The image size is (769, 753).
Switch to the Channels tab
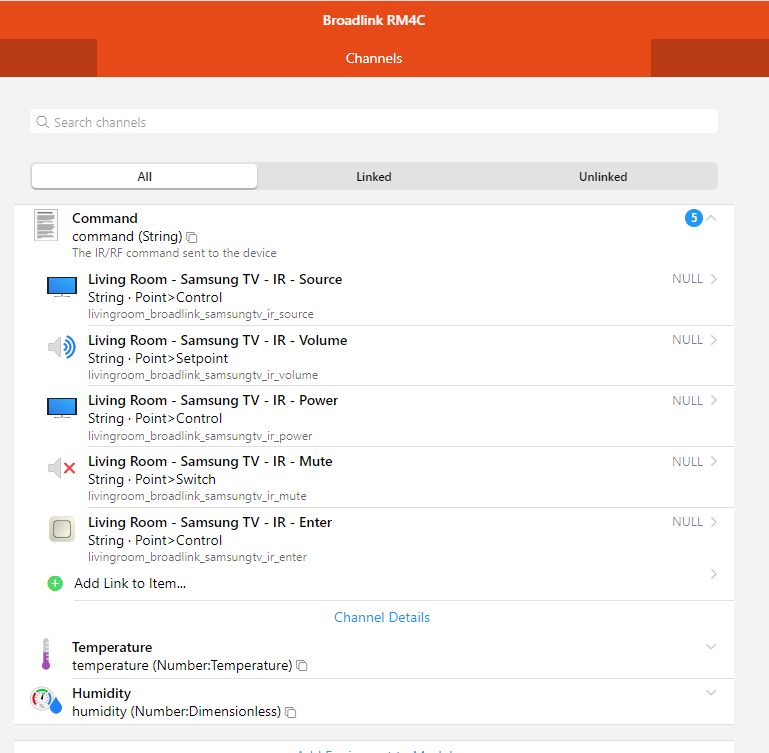374,58
